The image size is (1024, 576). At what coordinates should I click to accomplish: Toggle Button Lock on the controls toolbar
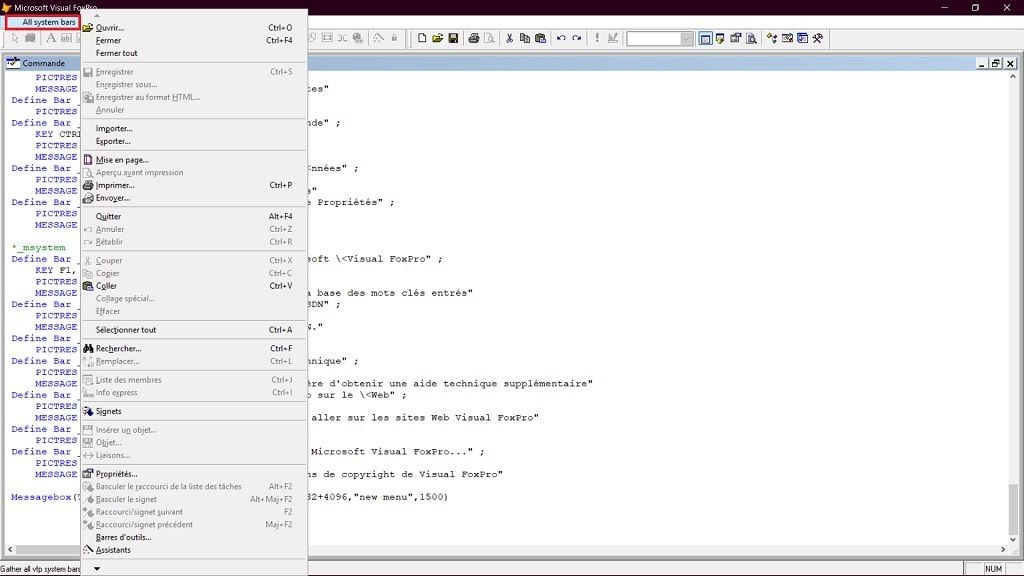(28, 38)
